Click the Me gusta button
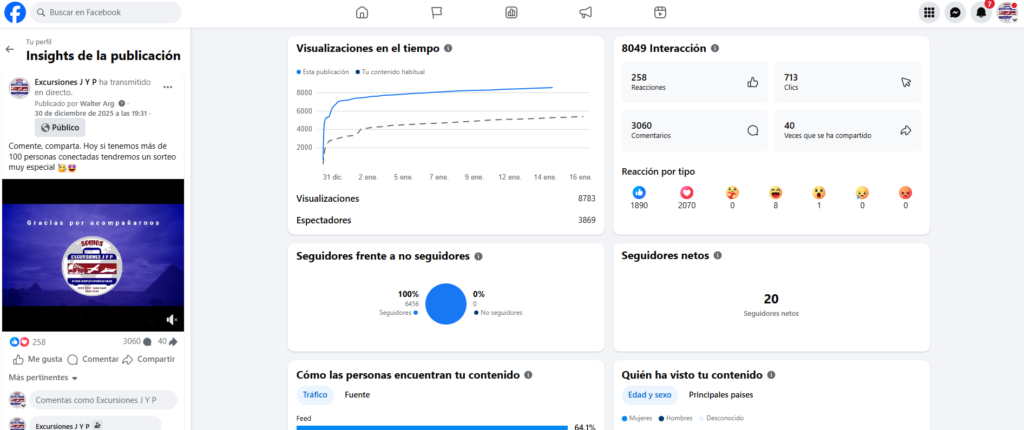This screenshot has height=430, width=1024. 38,359
